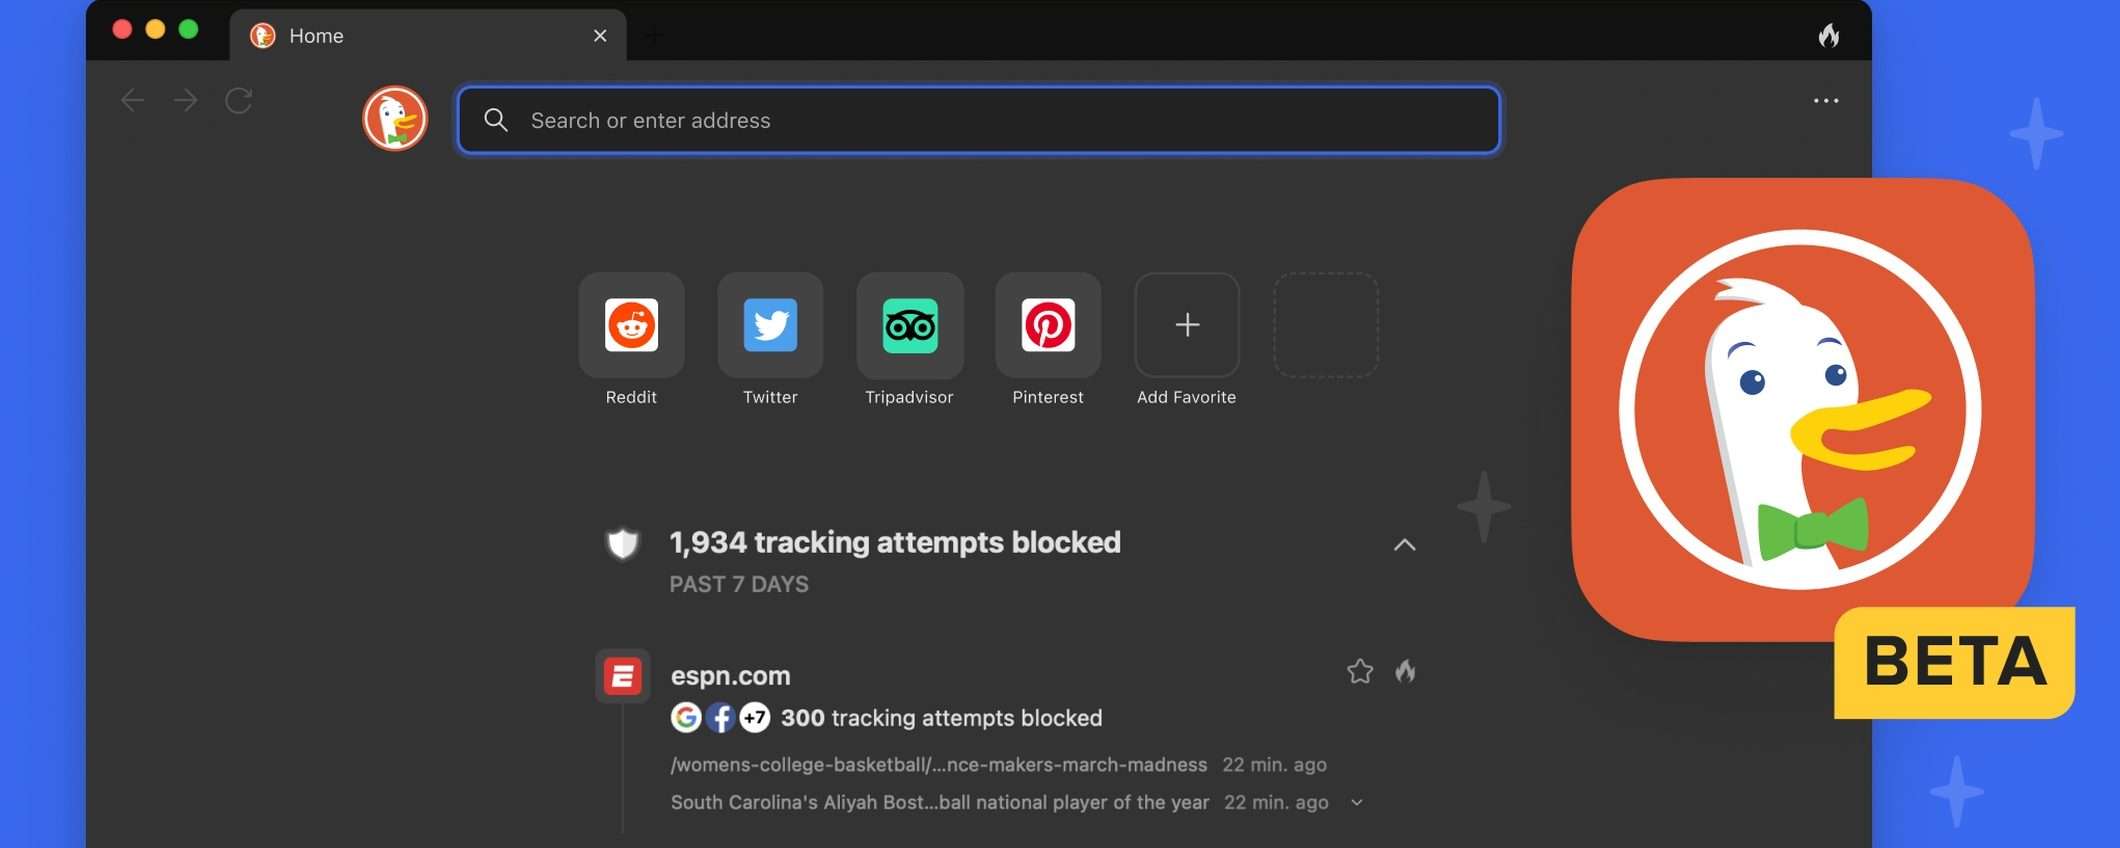Screen dimensions: 2120x848
Task: Open the espn.com site link
Action: [x=730, y=676]
